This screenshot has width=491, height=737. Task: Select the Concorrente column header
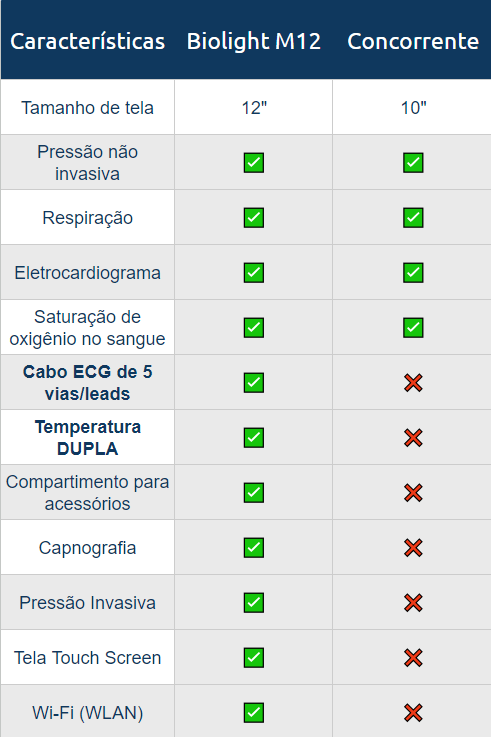click(x=413, y=41)
